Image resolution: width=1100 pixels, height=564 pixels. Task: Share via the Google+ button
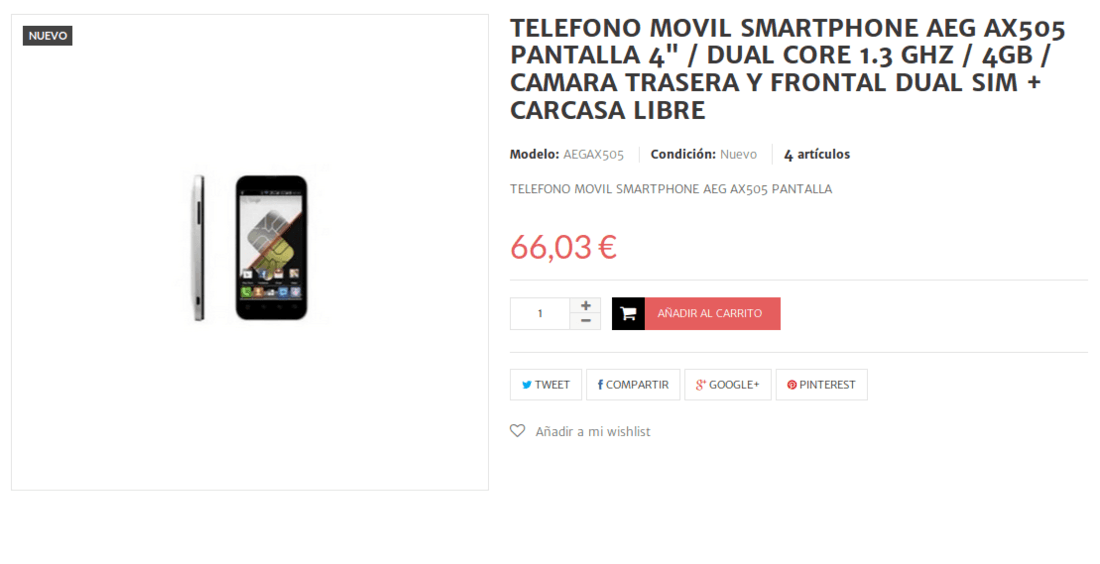pyautogui.click(x=727, y=384)
